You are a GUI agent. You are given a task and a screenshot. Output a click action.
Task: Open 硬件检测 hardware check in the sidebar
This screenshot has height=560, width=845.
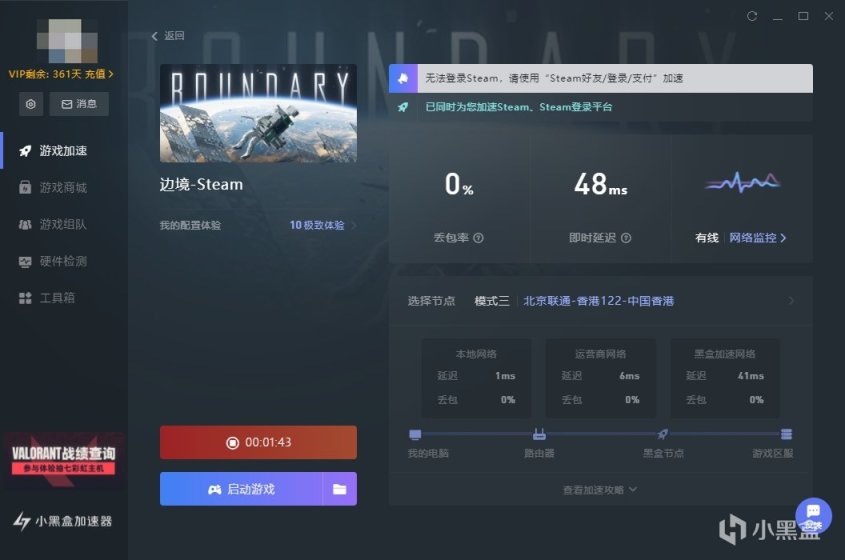[63, 261]
